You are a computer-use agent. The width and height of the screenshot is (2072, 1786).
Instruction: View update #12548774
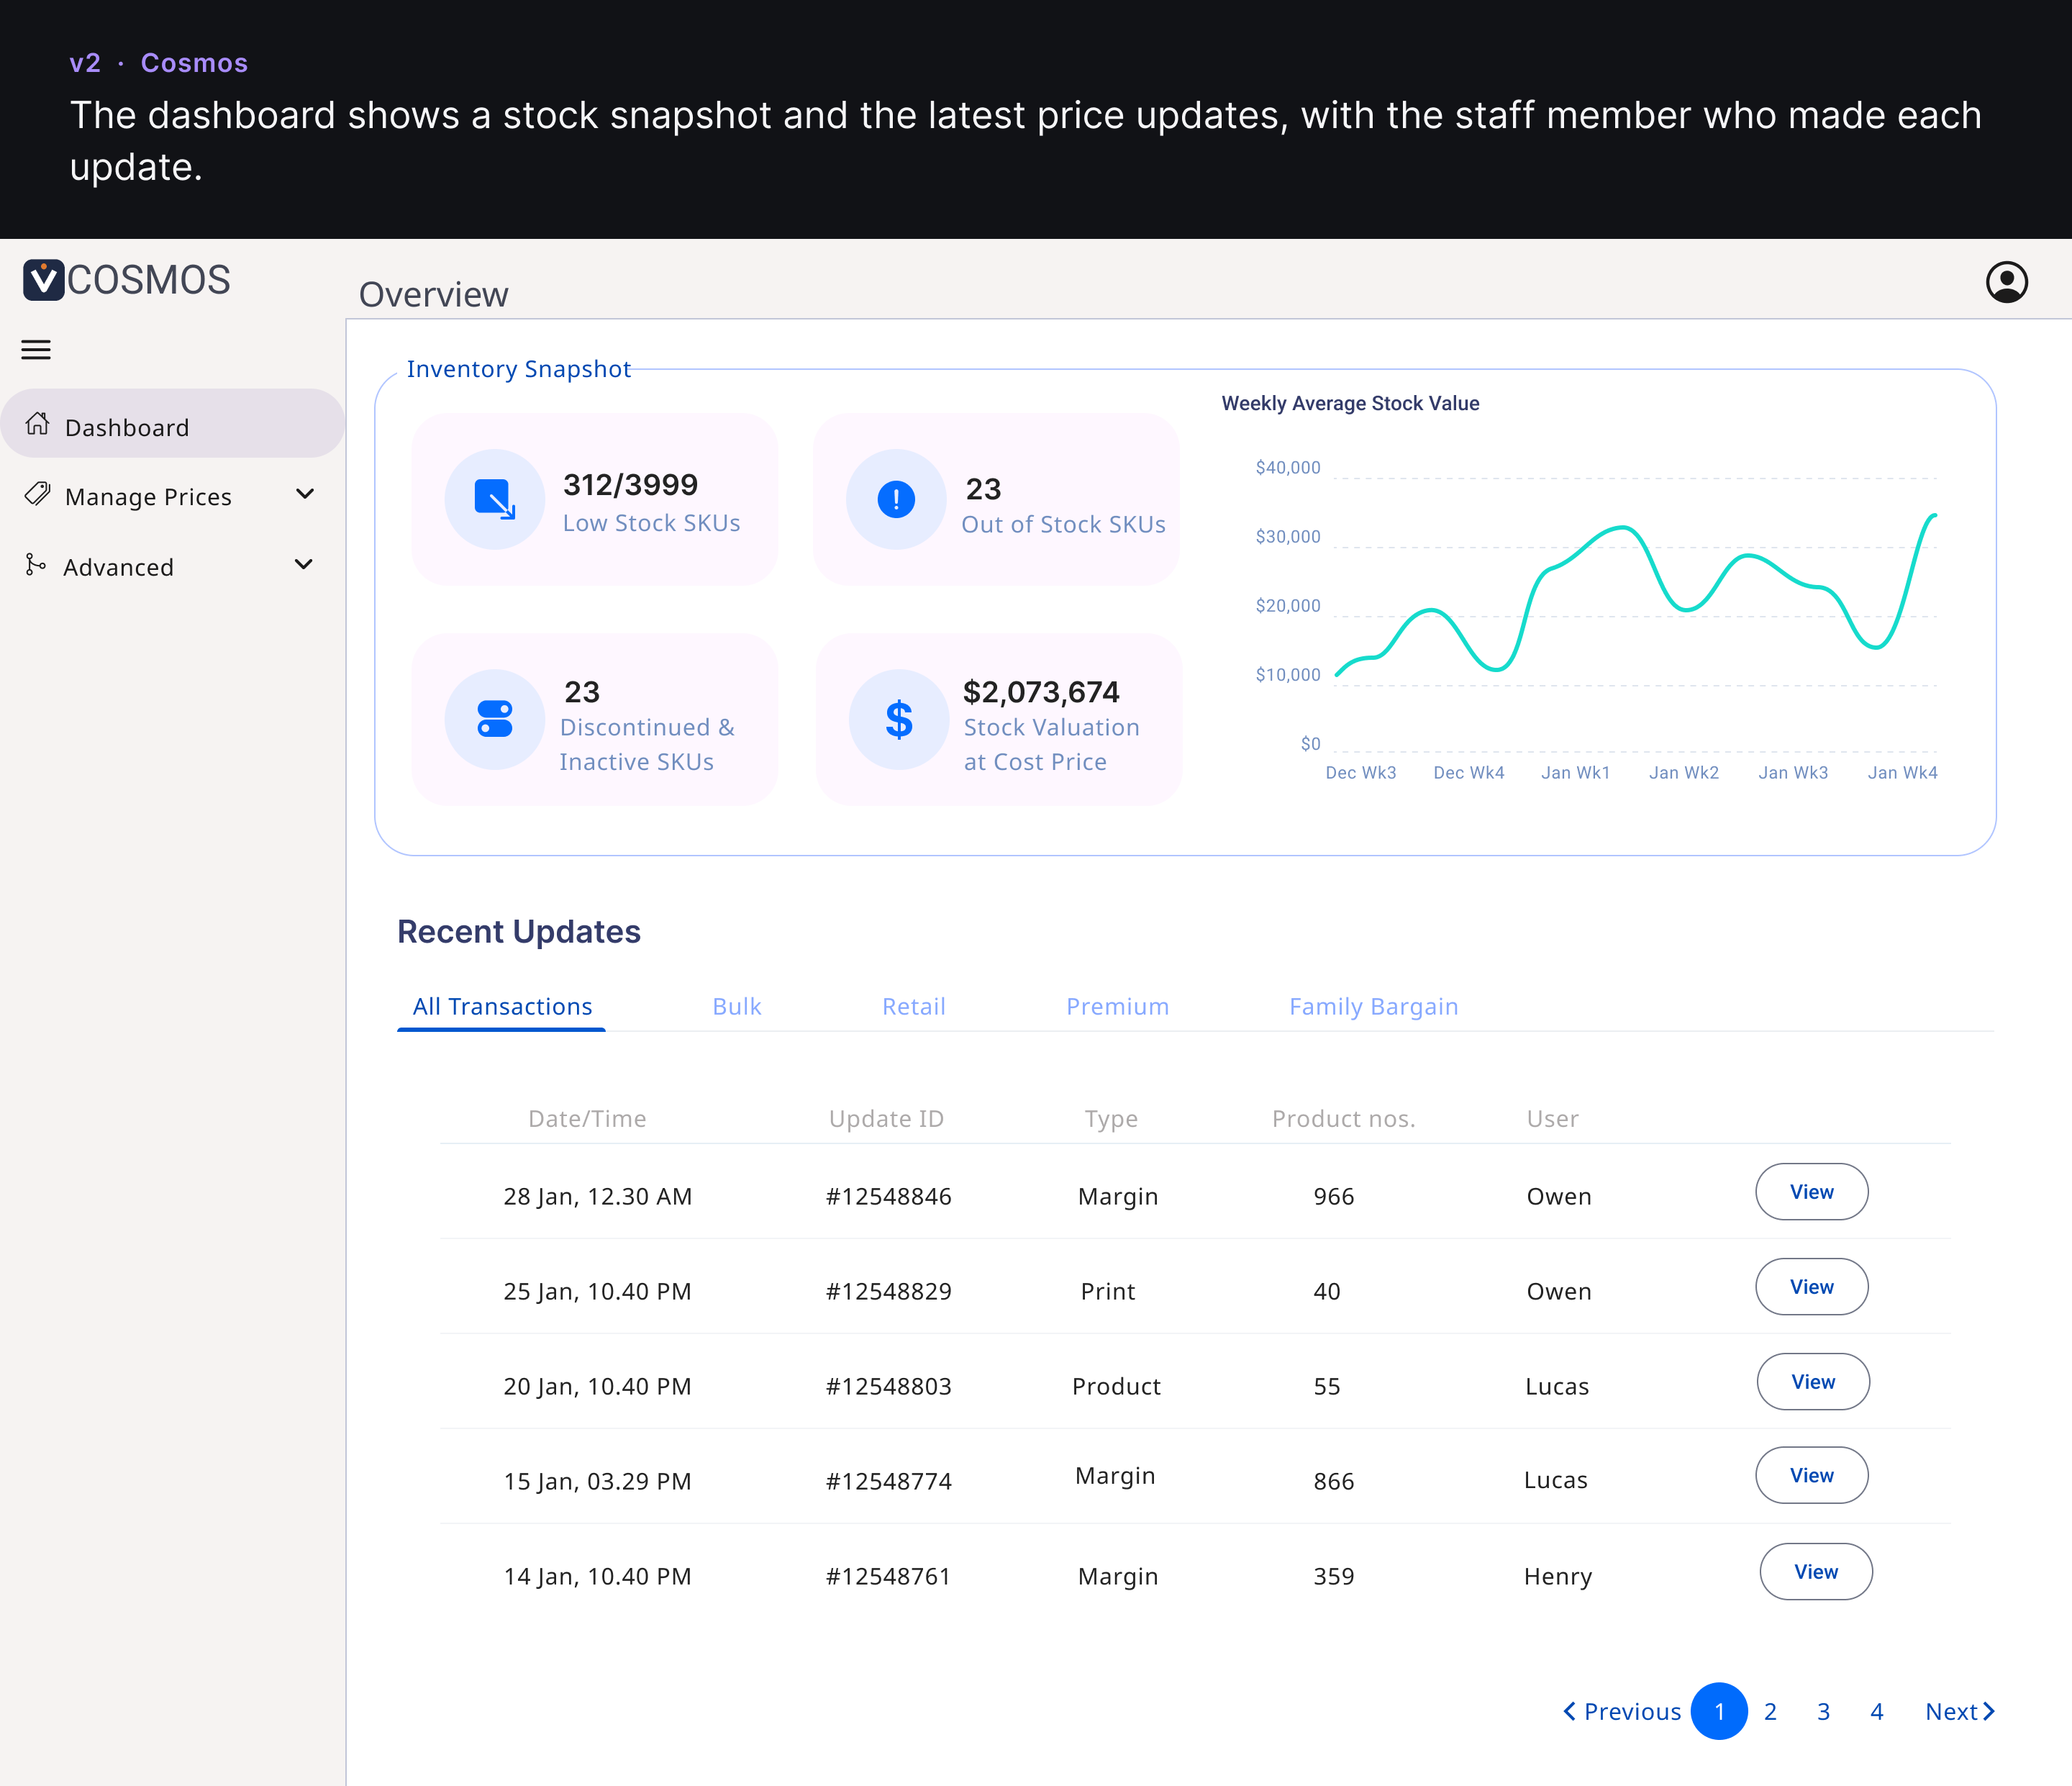(x=1812, y=1476)
